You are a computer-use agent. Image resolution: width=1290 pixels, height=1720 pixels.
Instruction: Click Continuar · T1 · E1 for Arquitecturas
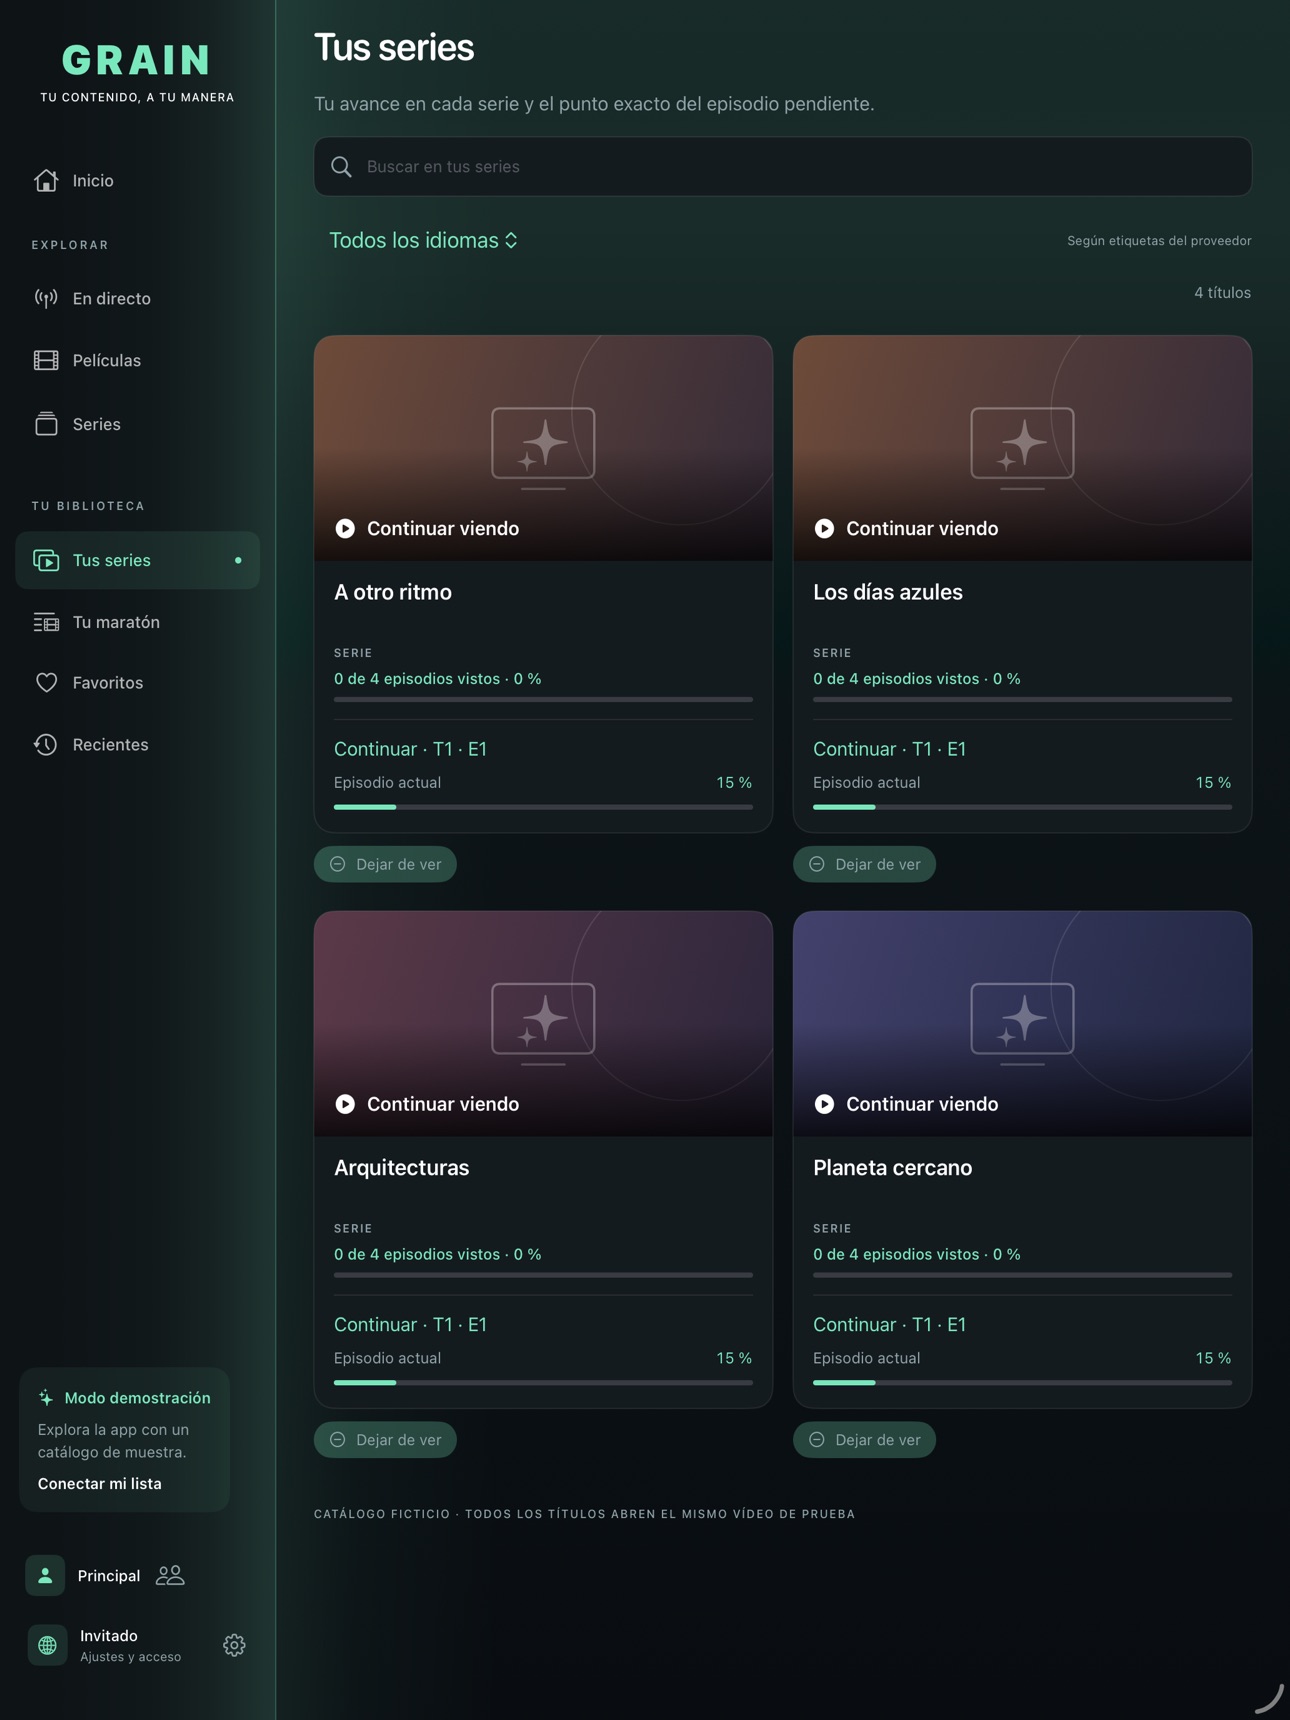click(x=410, y=1325)
